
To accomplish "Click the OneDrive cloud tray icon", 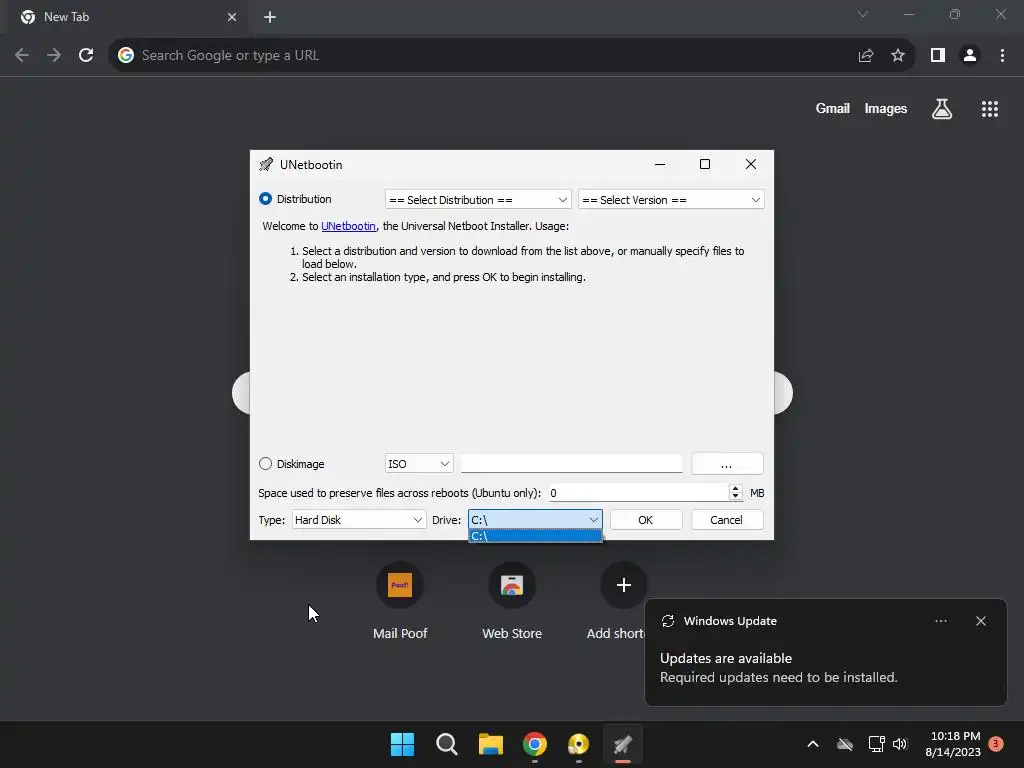I will click(x=845, y=744).
